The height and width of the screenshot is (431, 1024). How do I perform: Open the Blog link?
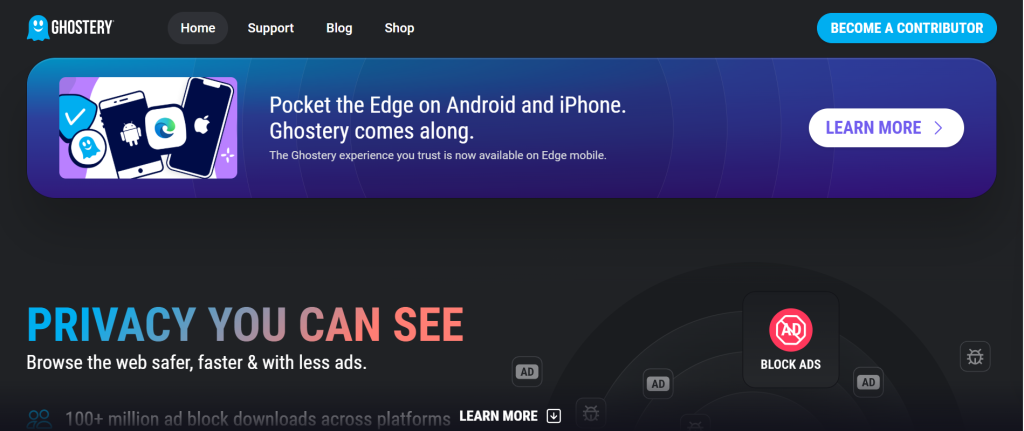[339, 28]
